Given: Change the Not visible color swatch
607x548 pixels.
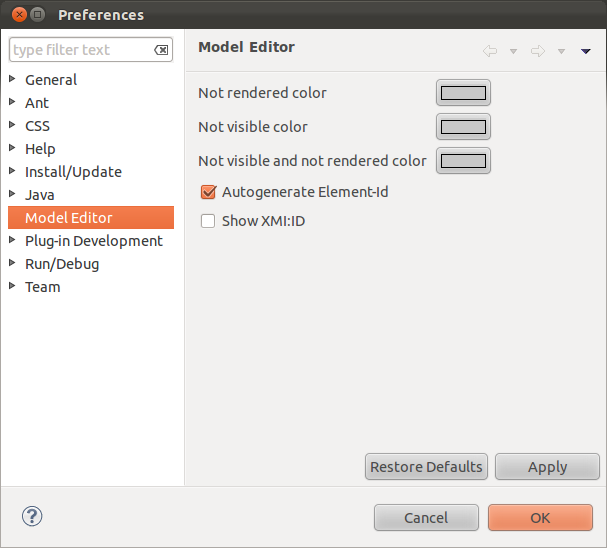Looking at the screenshot, I should click(x=463, y=127).
